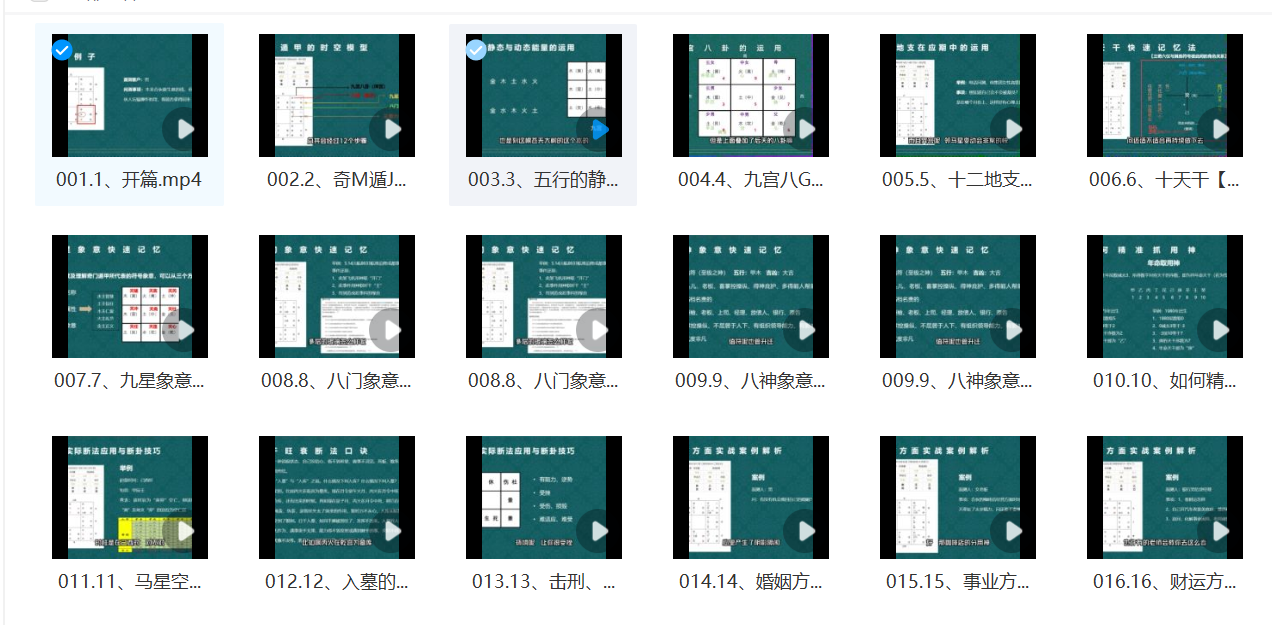Viewport: 1272px width, 625px height.
Task: Uncheck the checkbox on 001.1 开篇.mp4
Action: [62, 50]
